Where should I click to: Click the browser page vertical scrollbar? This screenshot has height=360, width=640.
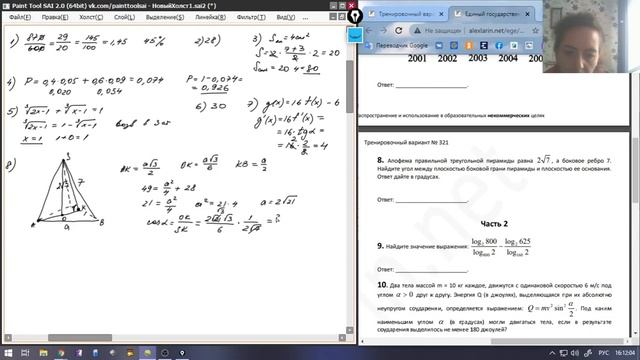636,169
